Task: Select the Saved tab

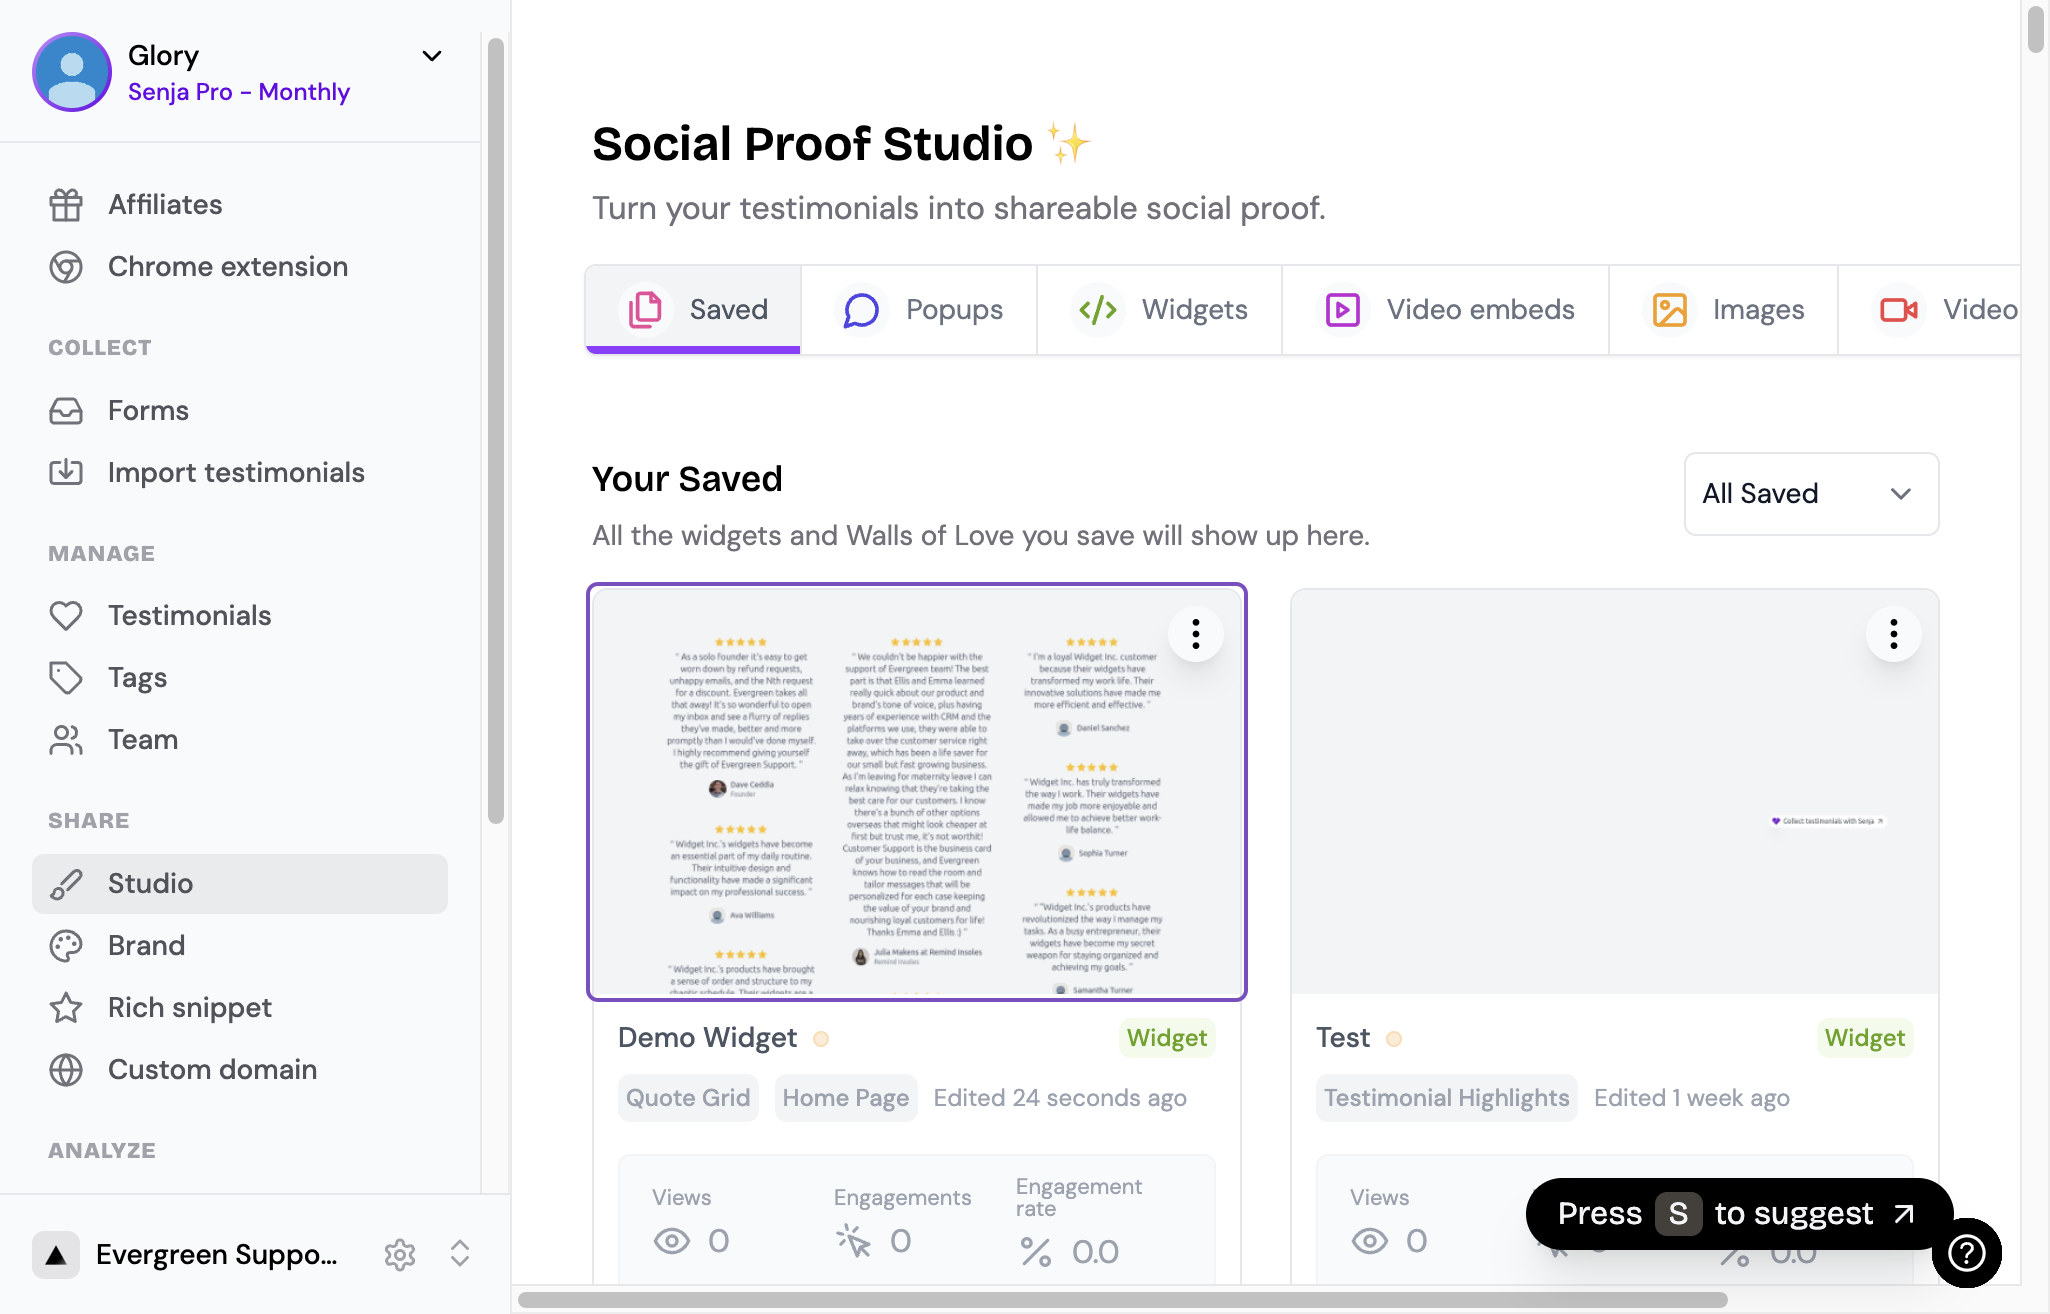Action: point(693,310)
